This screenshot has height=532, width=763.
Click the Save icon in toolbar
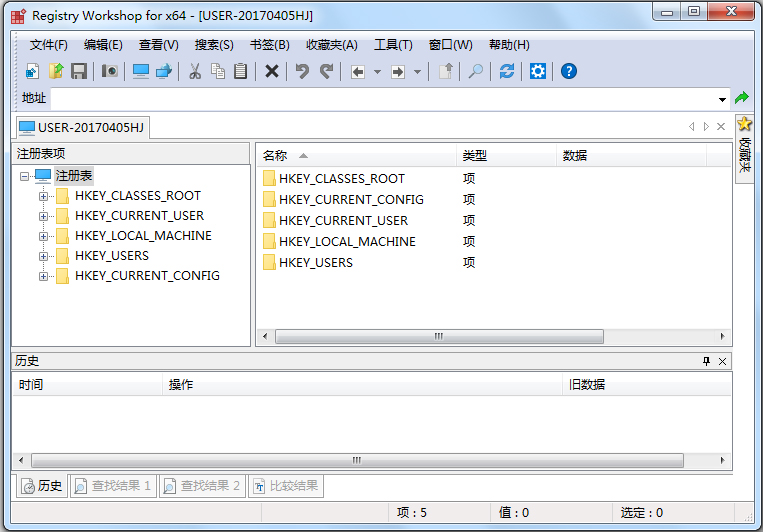coord(78,71)
